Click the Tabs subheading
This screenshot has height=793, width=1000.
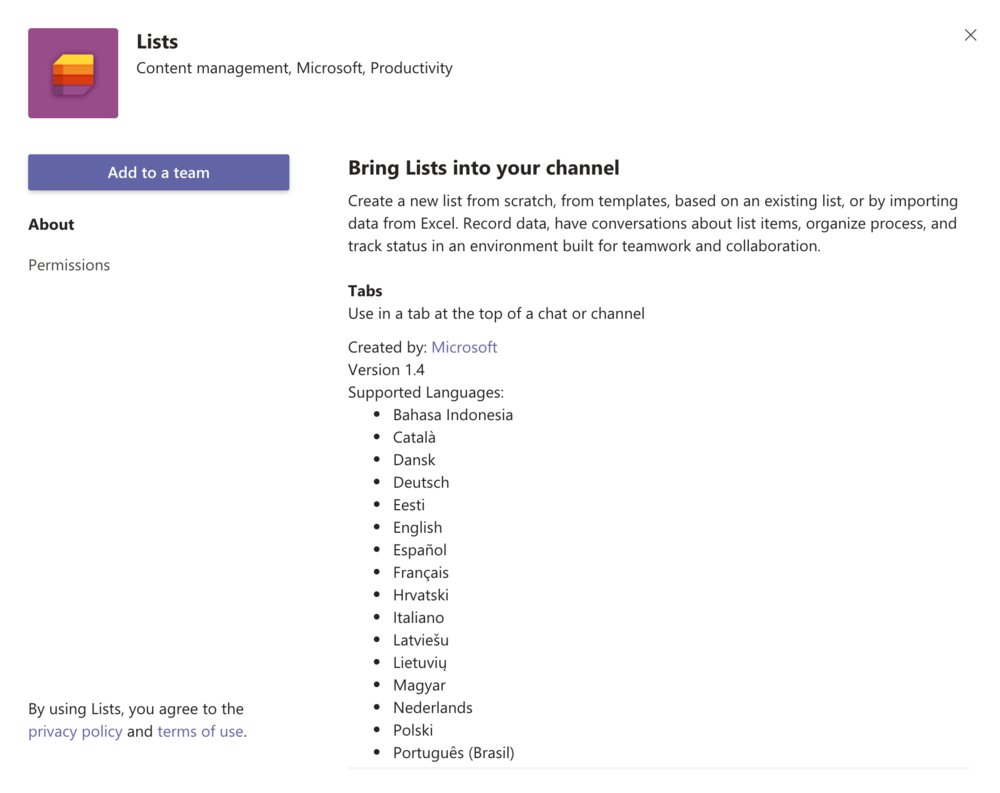[x=365, y=291]
